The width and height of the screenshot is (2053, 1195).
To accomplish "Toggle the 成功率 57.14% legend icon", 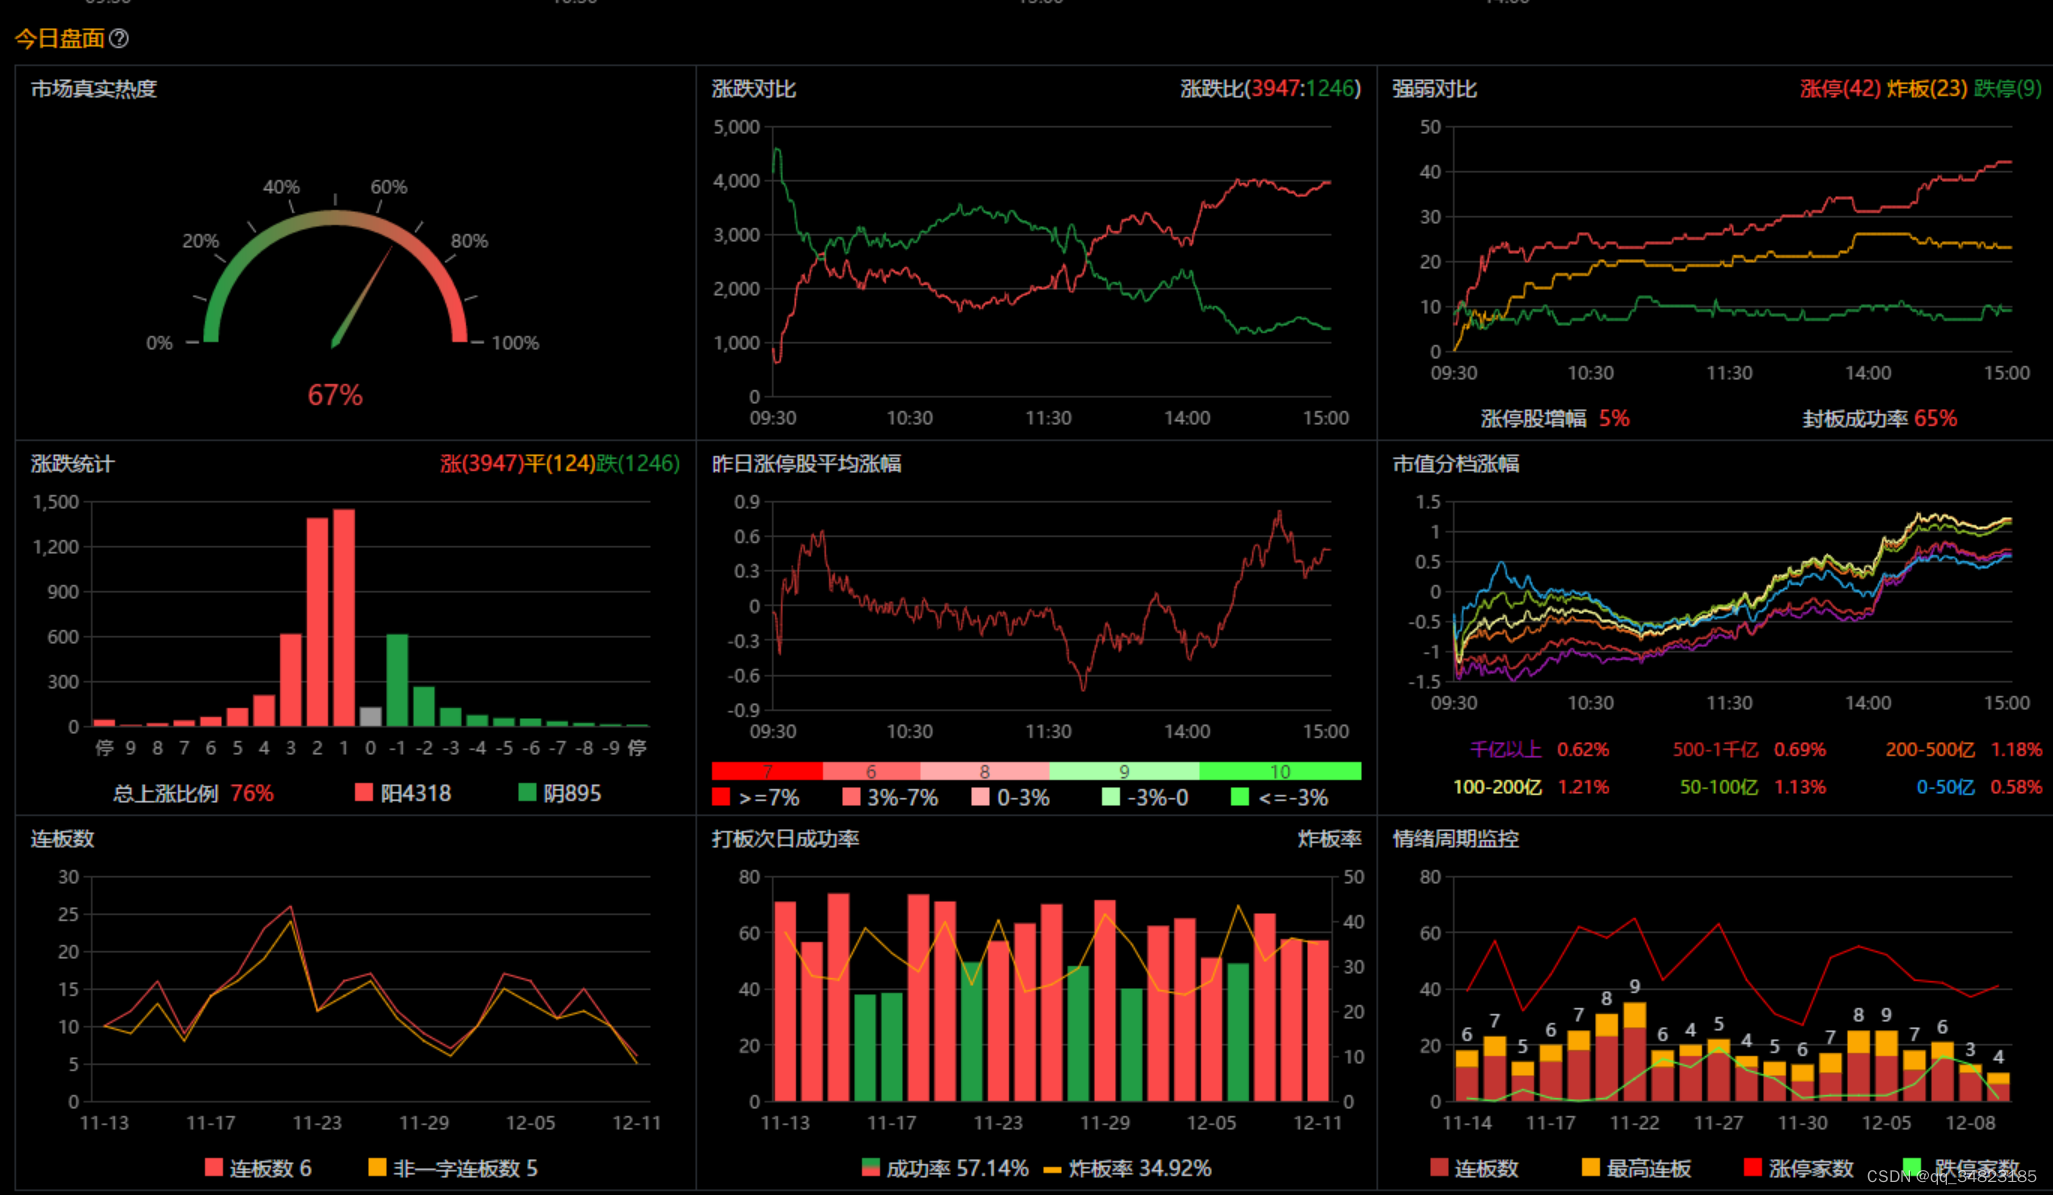I will point(871,1167).
